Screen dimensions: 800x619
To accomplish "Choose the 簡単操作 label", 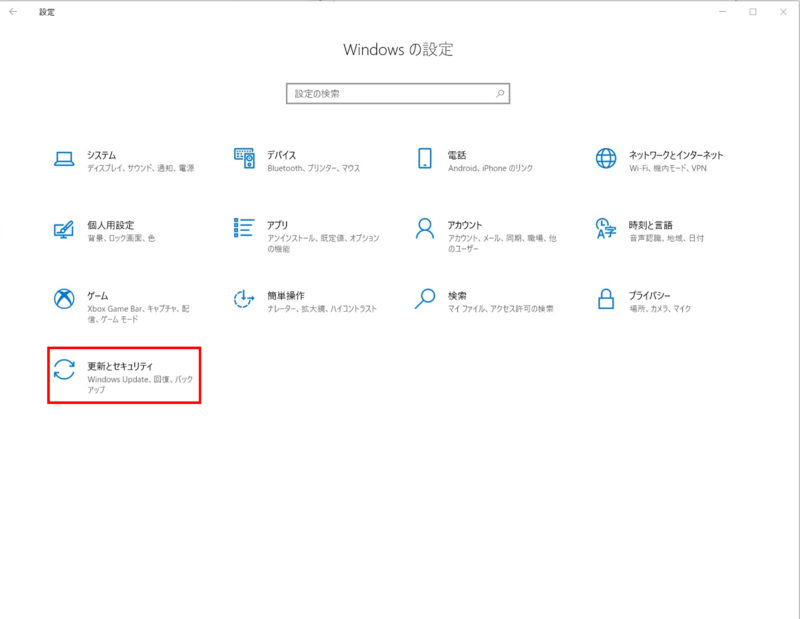I will pyautogui.click(x=286, y=295).
